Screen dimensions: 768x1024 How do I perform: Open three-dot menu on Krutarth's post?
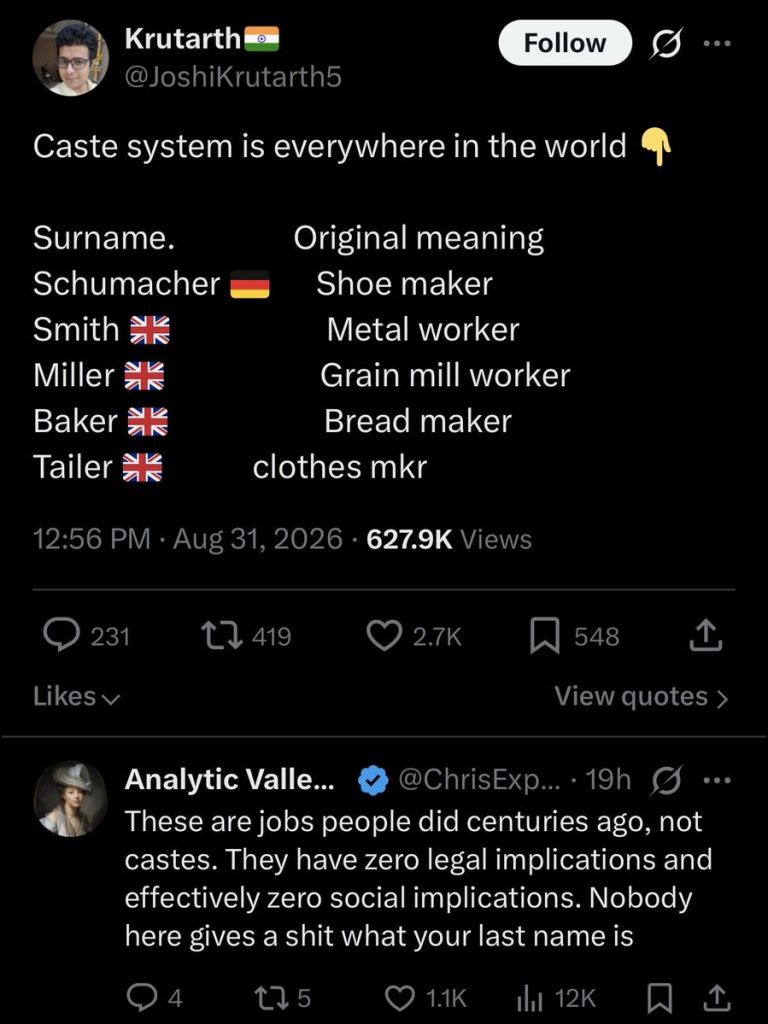click(x=716, y=43)
